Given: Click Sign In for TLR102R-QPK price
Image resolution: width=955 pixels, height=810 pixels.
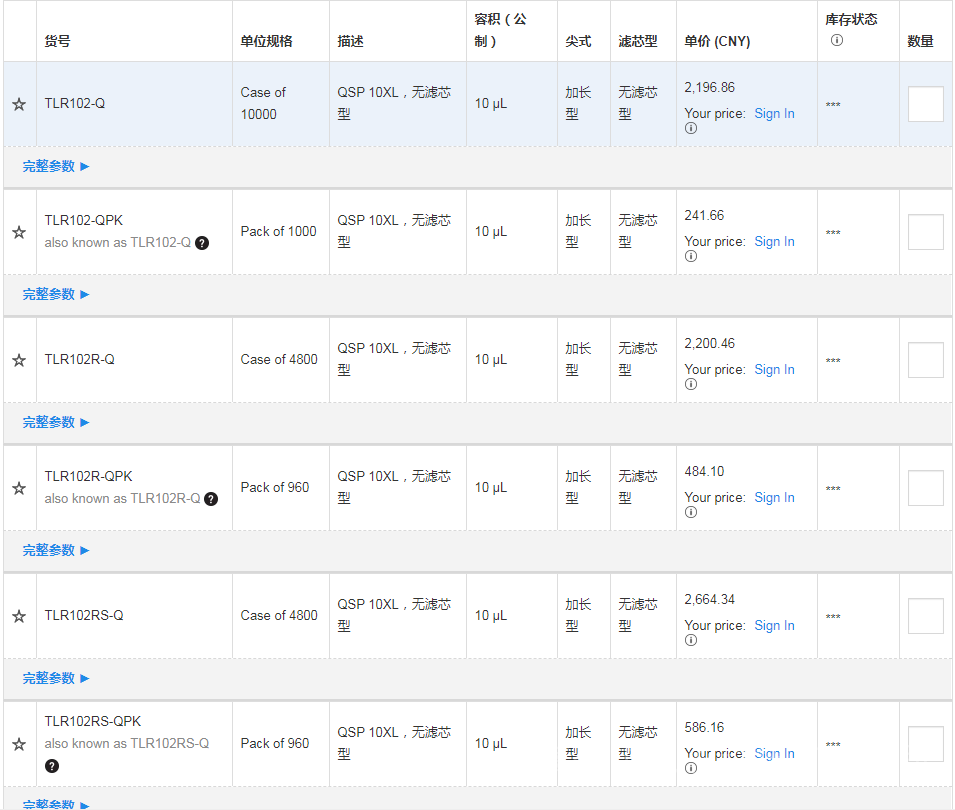Looking at the screenshot, I should coord(774,497).
